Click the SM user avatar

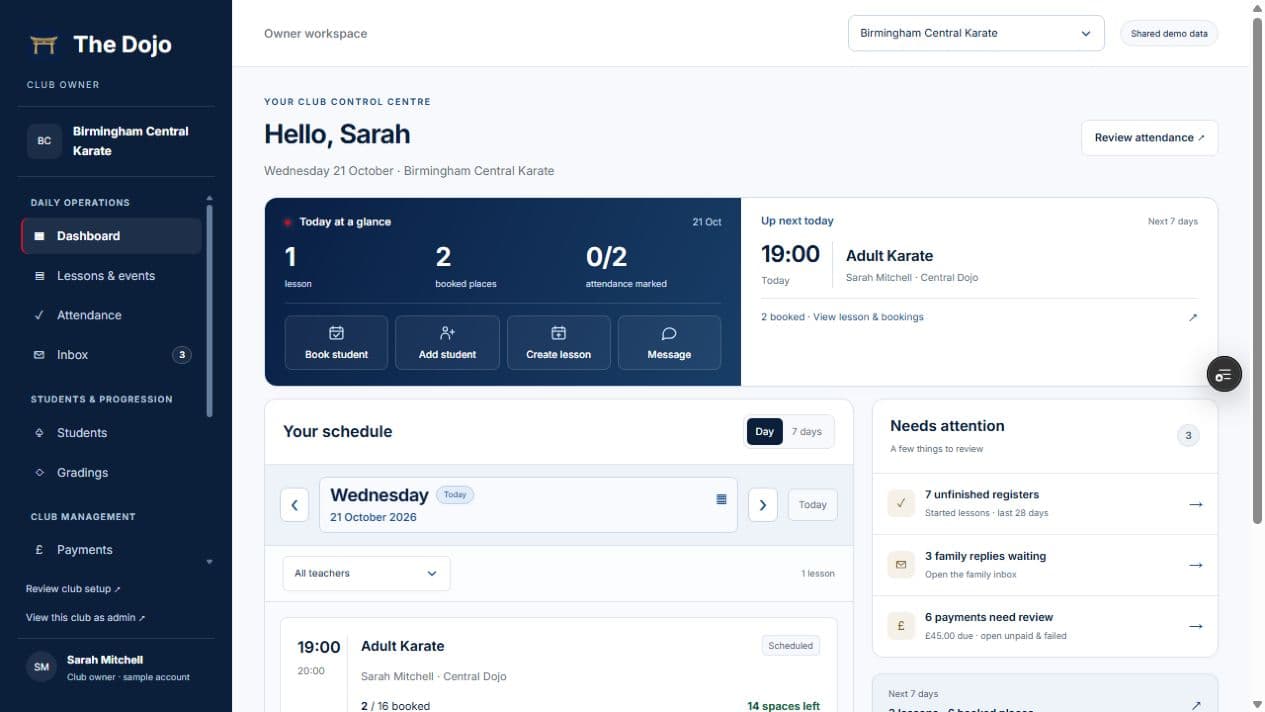pyautogui.click(x=41, y=667)
